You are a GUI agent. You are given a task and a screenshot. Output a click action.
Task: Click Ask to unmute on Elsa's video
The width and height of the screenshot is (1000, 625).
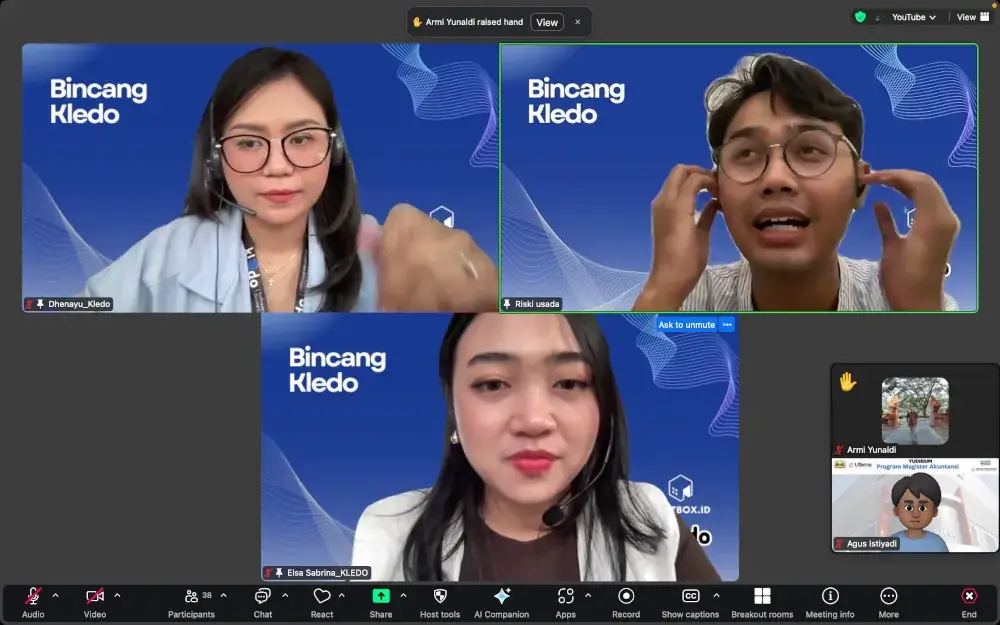click(x=686, y=325)
